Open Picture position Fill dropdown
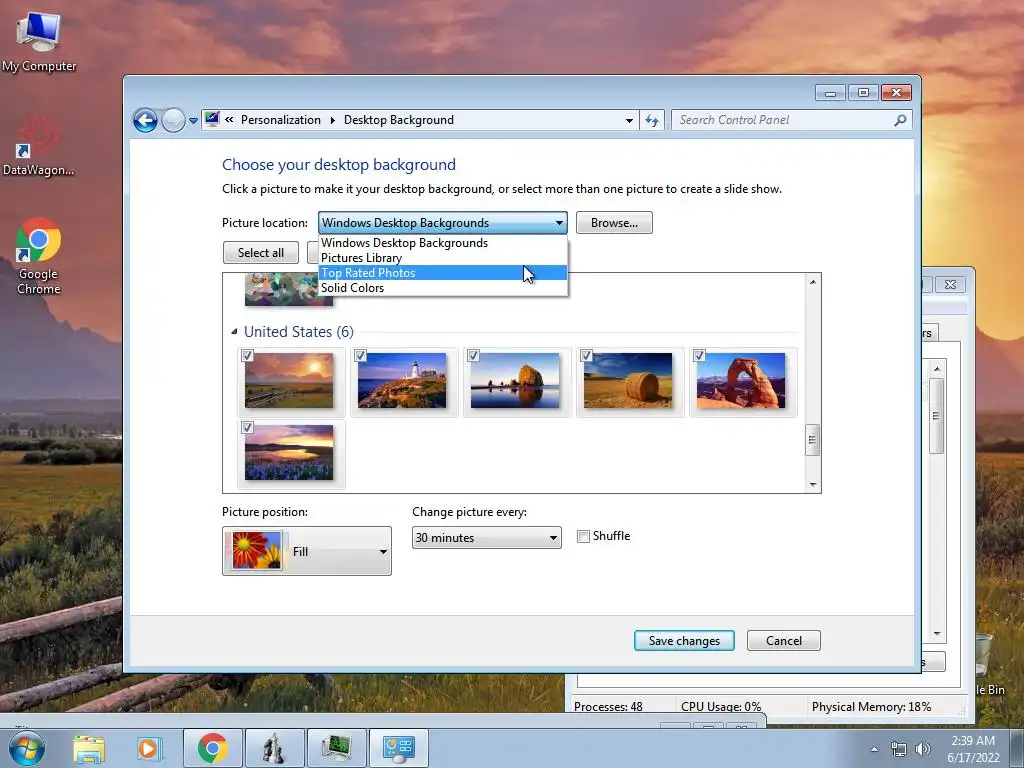Image resolution: width=1024 pixels, height=768 pixels. pos(307,551)
